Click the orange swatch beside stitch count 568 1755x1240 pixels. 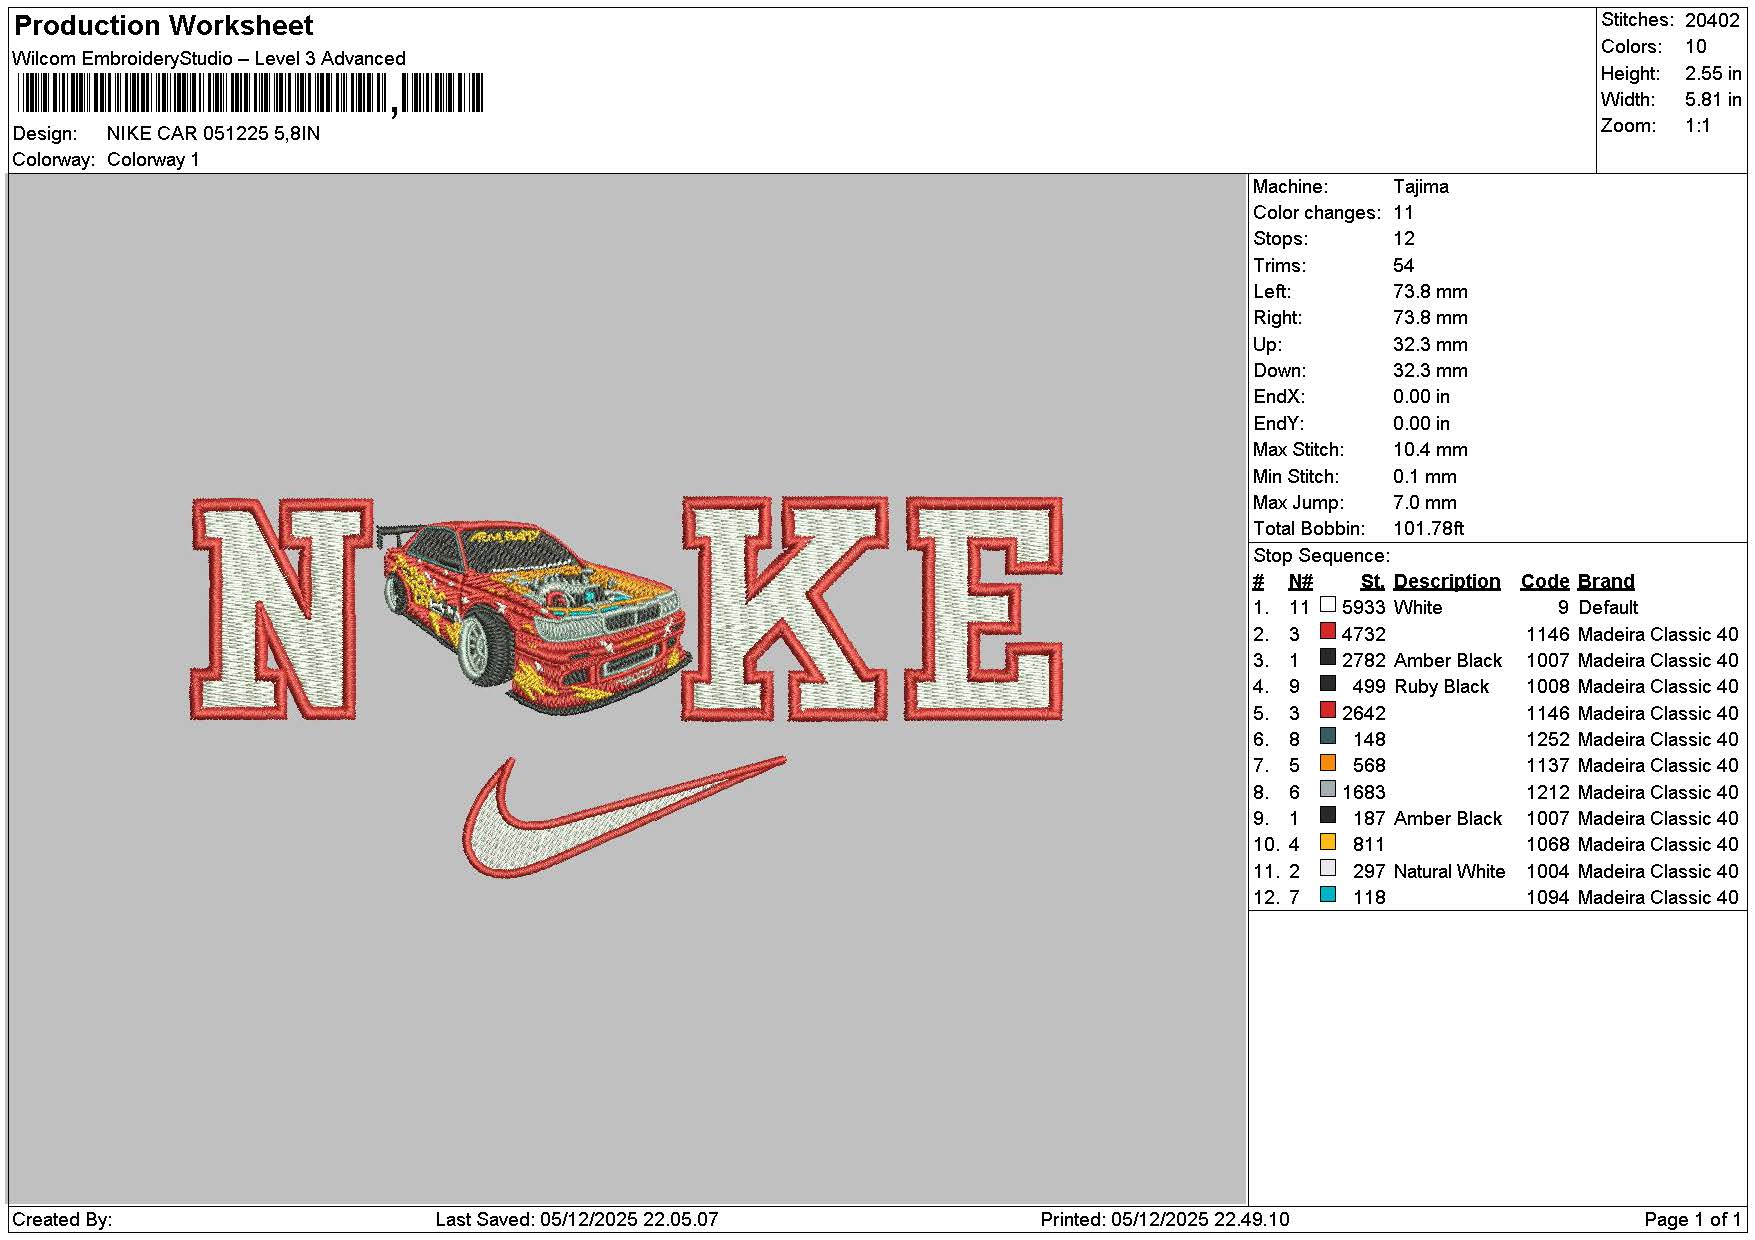(1328, 763)
